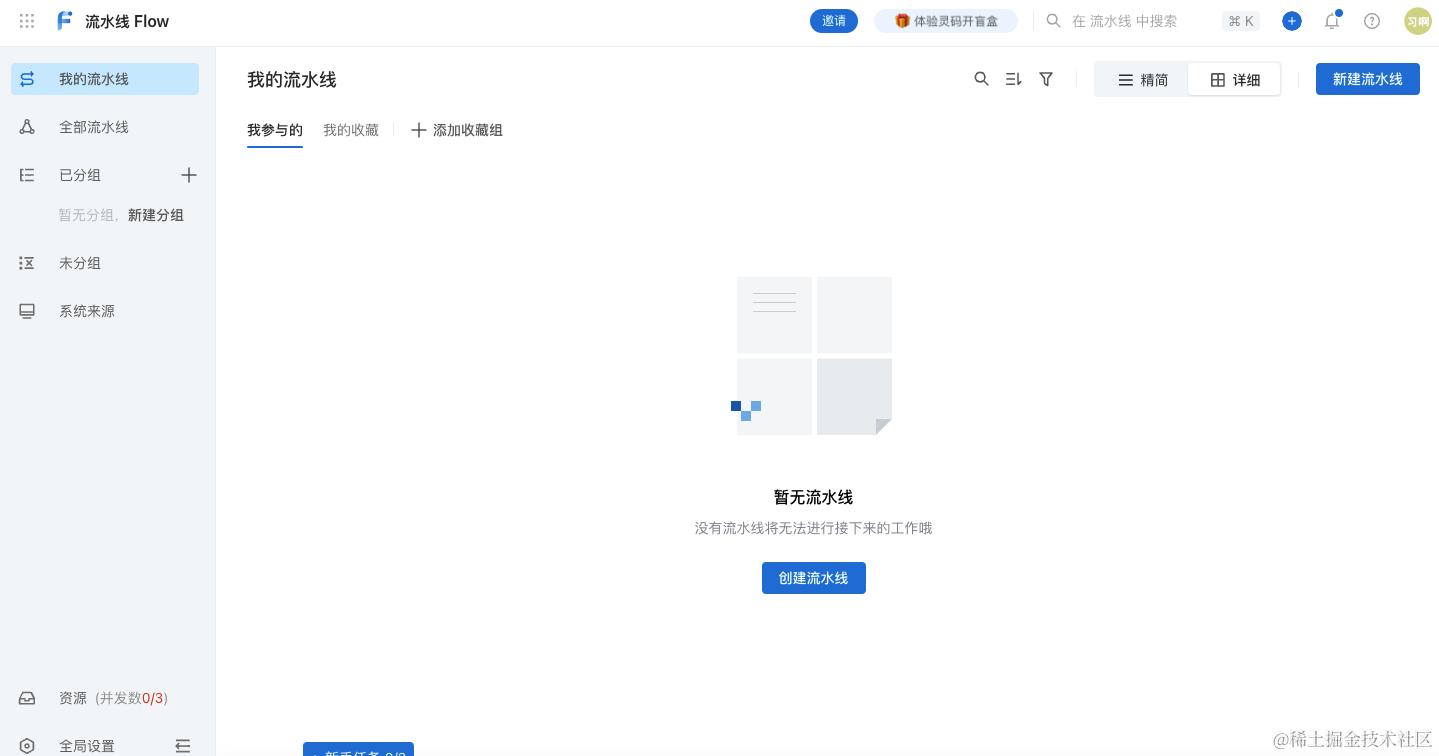Screen dimensions: 1439x756
Task: Select the 我参与的 tab
Action: click(x=275, y=130)
